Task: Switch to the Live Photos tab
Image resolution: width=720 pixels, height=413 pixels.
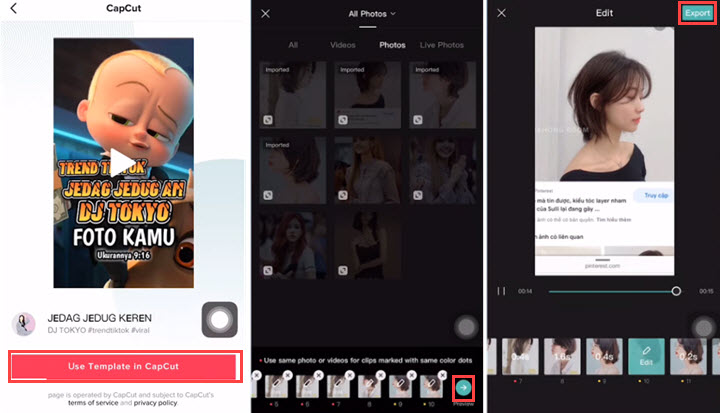Action: 442,45
